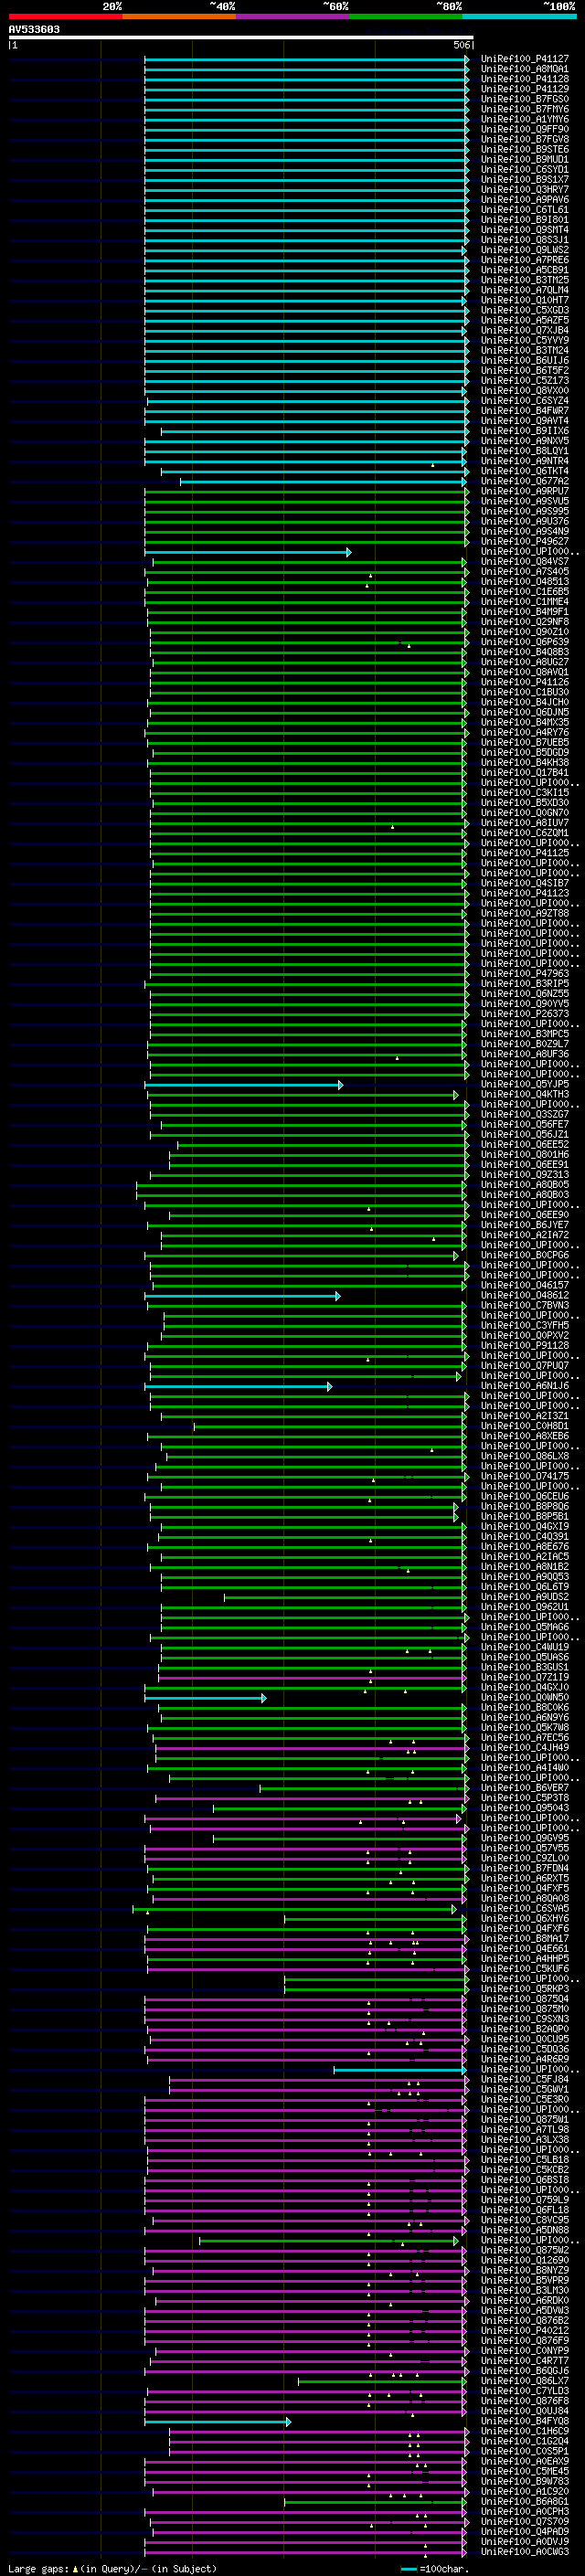Select the UniRef100_Q3HRY7 hit label

[x=524, y=190]
